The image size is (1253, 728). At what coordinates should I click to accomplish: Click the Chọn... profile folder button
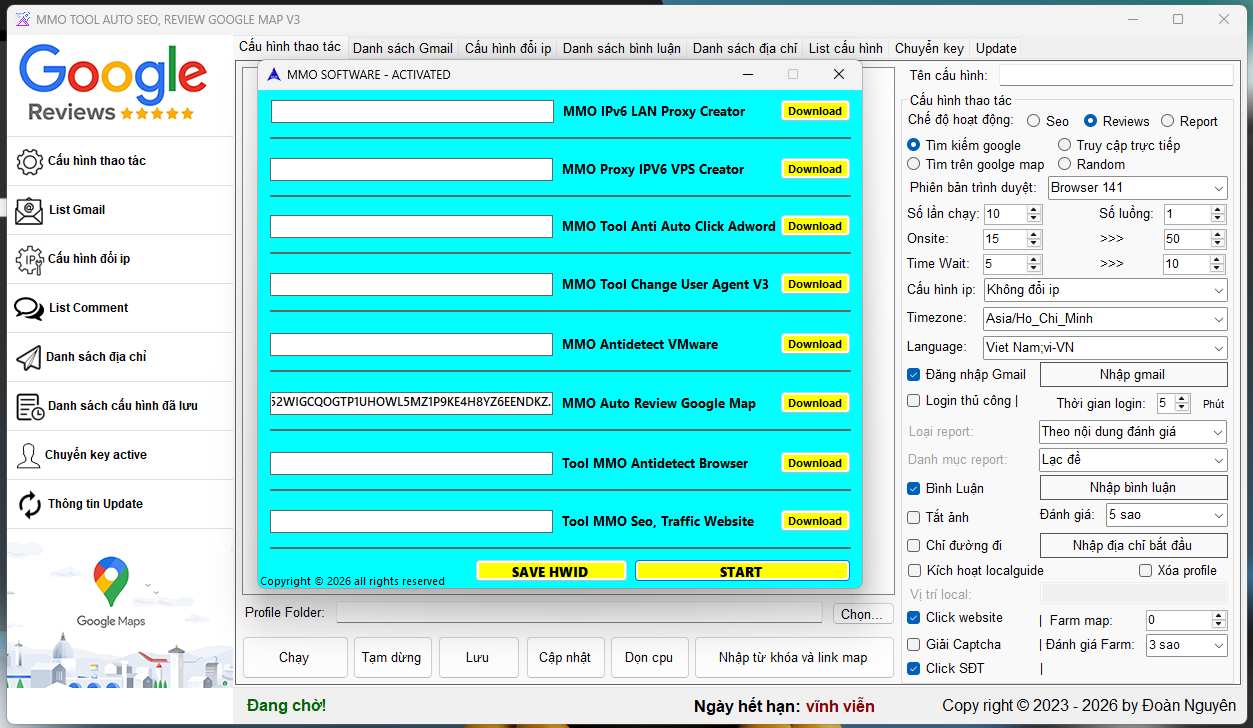(863, 614)
